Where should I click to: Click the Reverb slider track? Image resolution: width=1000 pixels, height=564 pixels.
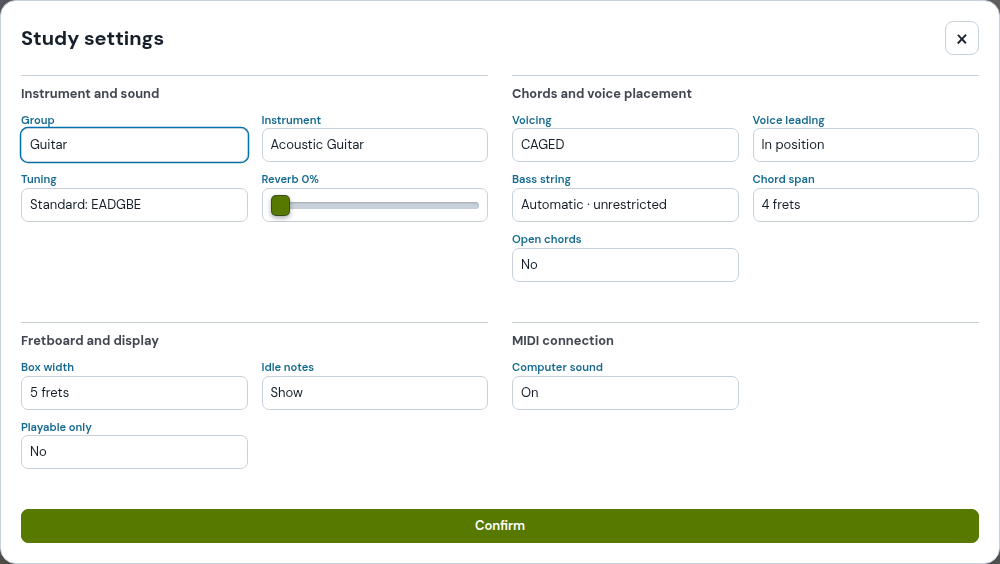pos(375,205)
